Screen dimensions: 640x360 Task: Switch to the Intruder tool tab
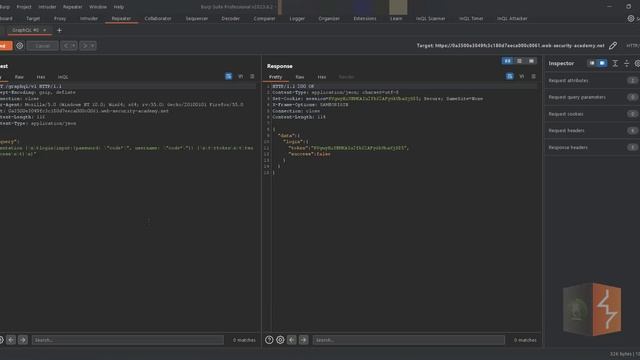[89, 18]
